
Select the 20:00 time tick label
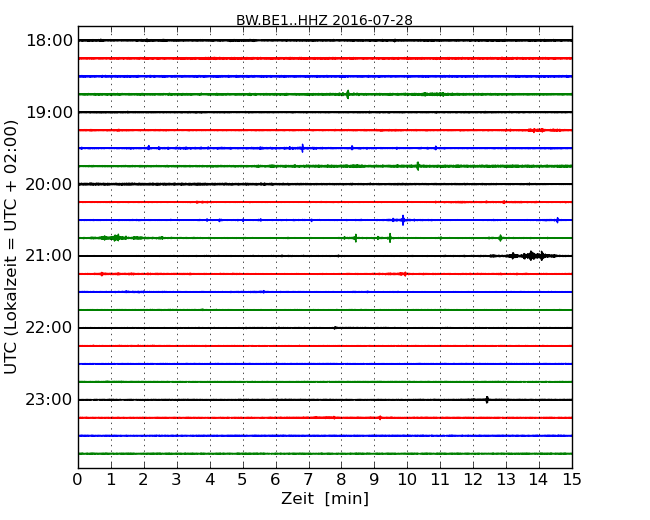point(49,184)
